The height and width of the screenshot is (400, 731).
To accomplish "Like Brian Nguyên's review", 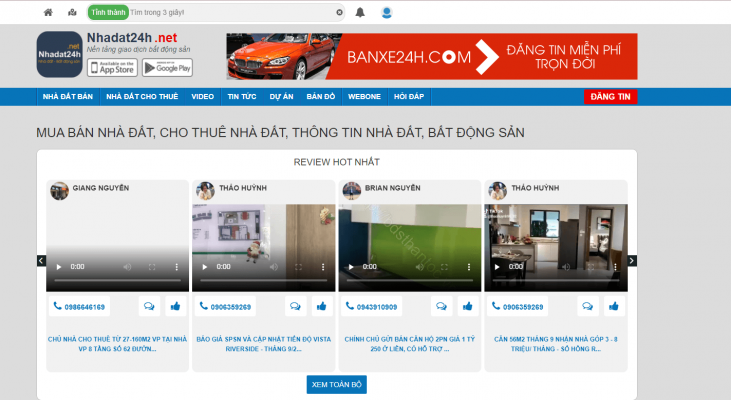I will pyautogui.click(x=468, y=306).
